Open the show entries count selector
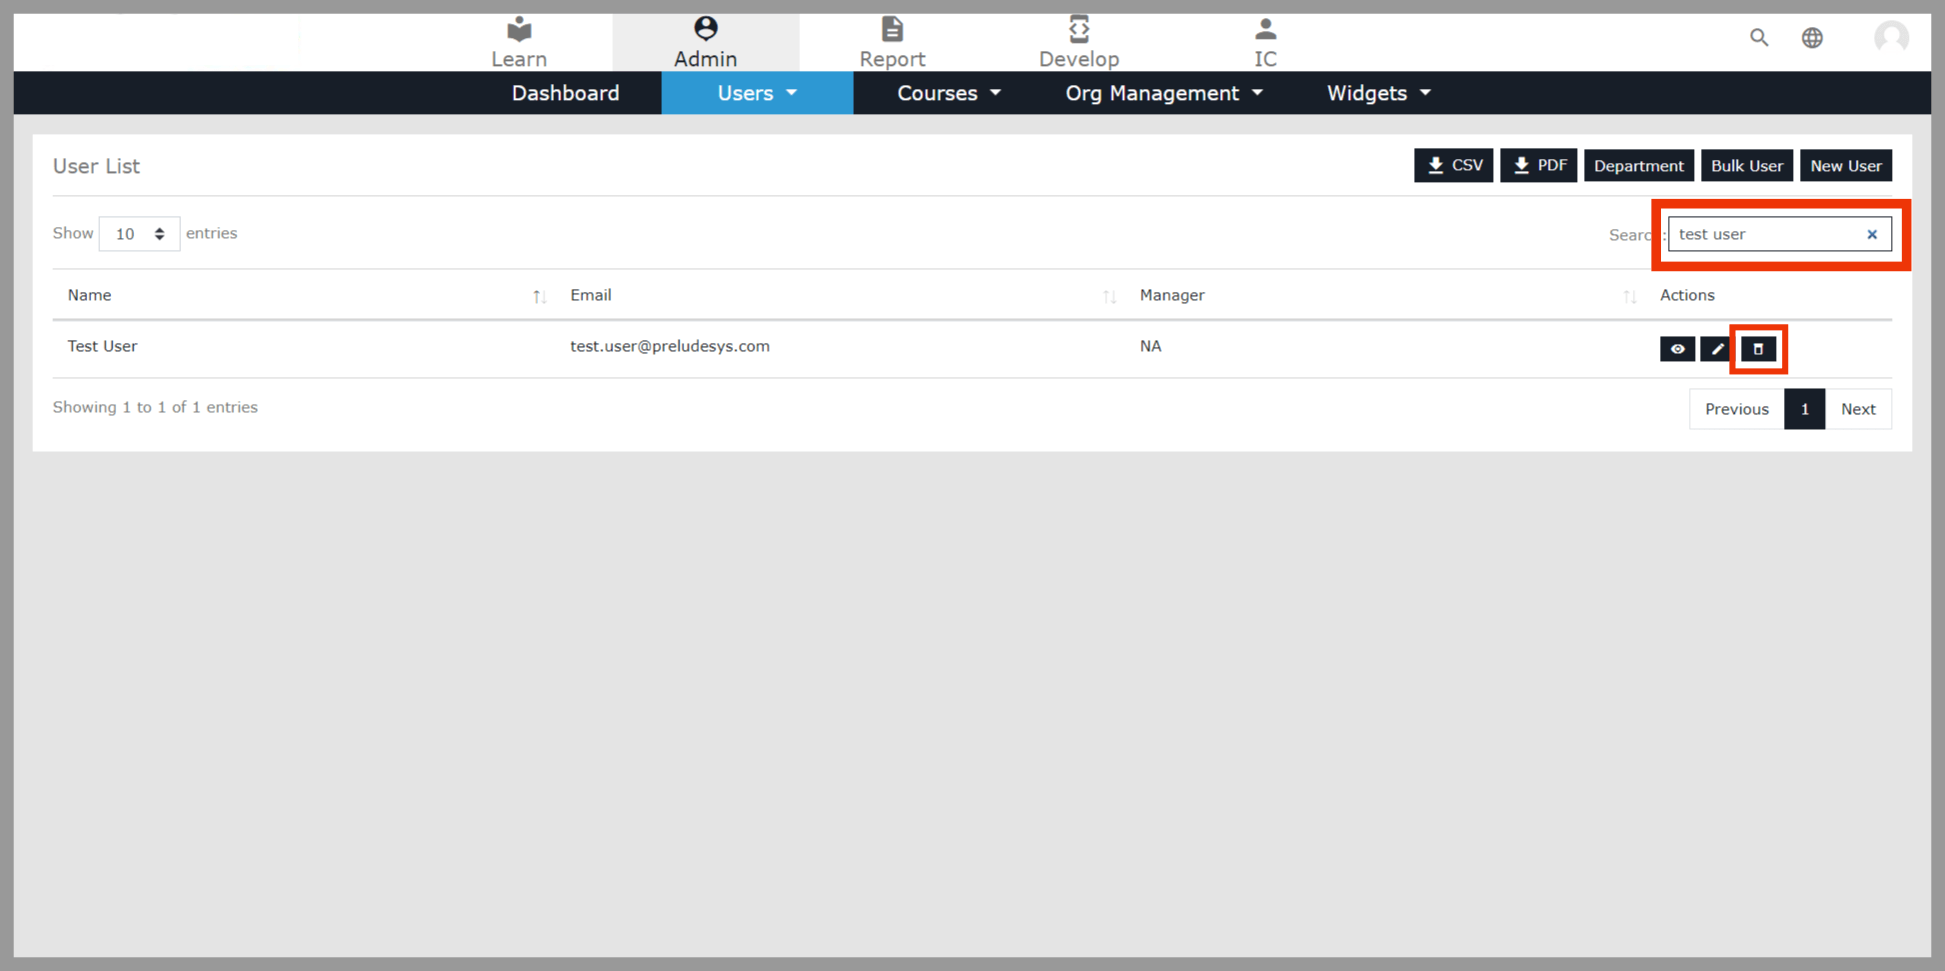This screenshot has height=971, width=1945. [x=139, y=234]
